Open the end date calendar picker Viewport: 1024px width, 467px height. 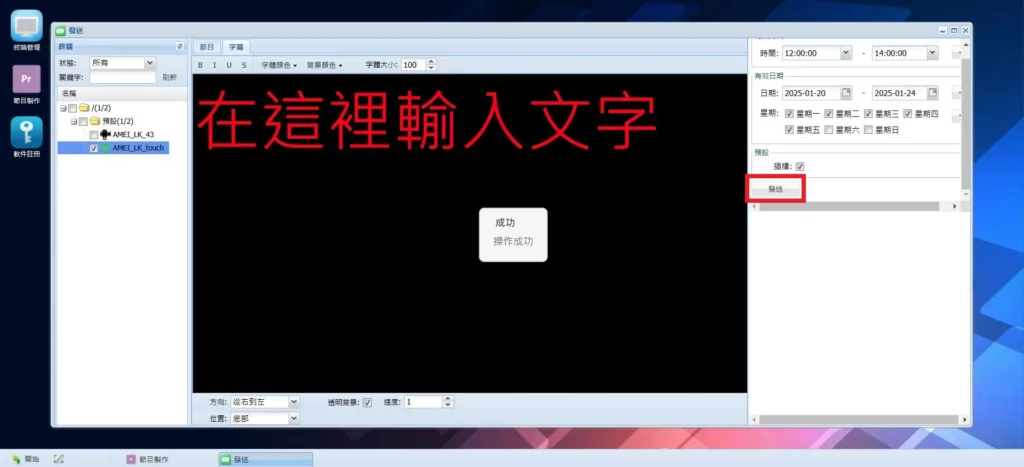[x=933, y=93]
